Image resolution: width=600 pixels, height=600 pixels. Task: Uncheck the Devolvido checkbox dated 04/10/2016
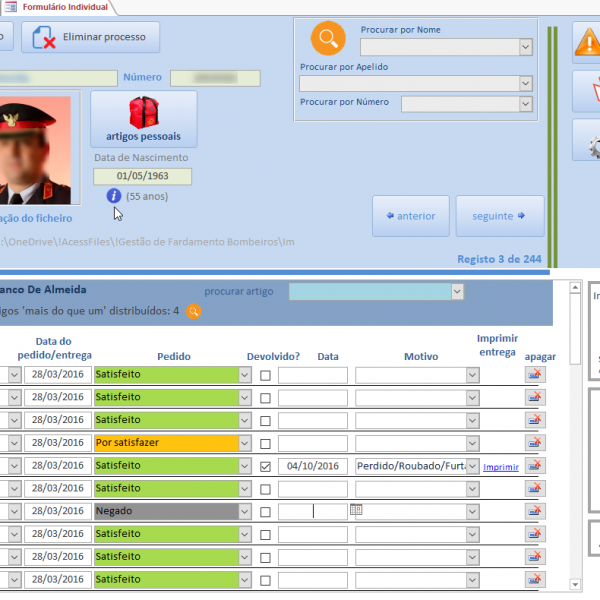(265, 466)
